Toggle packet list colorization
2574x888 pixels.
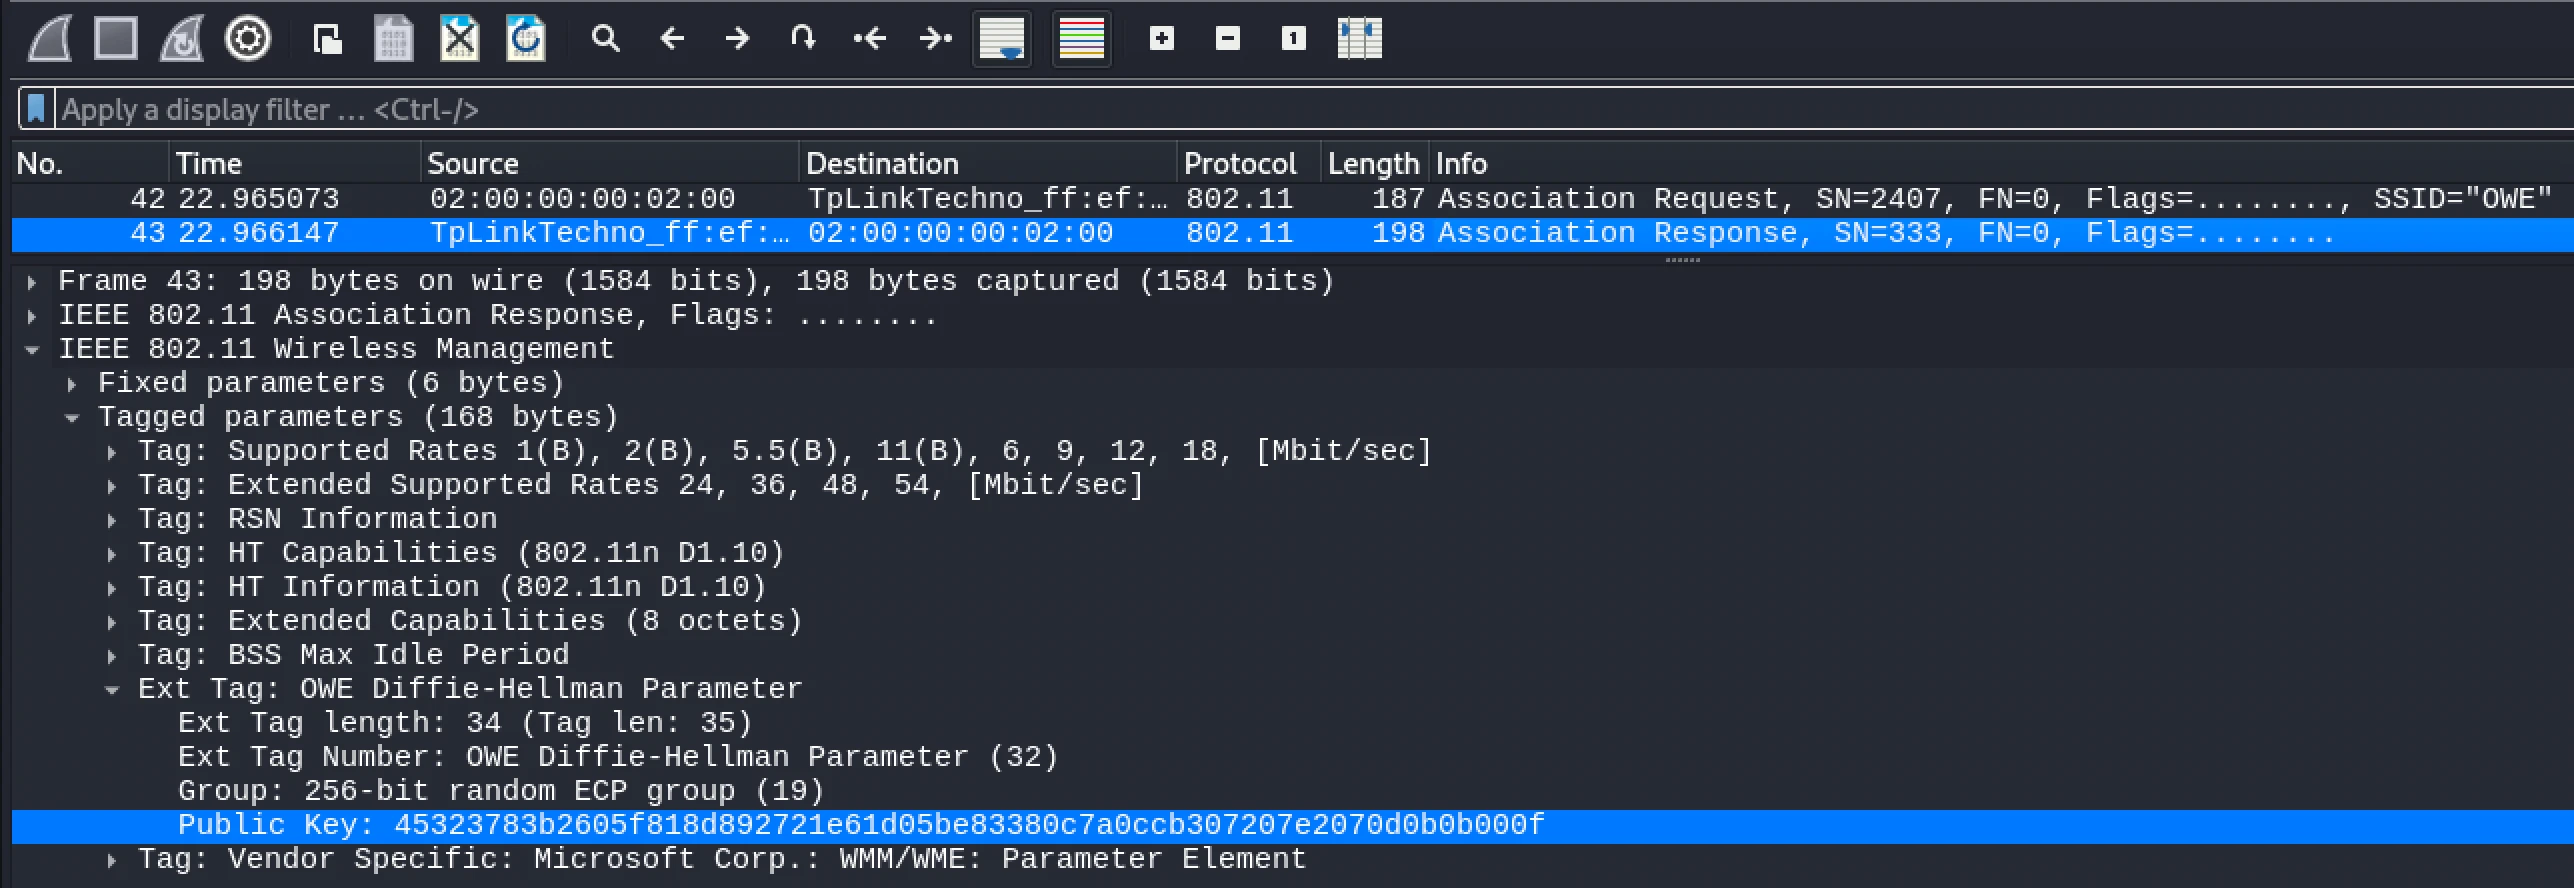click(1081, 39)
